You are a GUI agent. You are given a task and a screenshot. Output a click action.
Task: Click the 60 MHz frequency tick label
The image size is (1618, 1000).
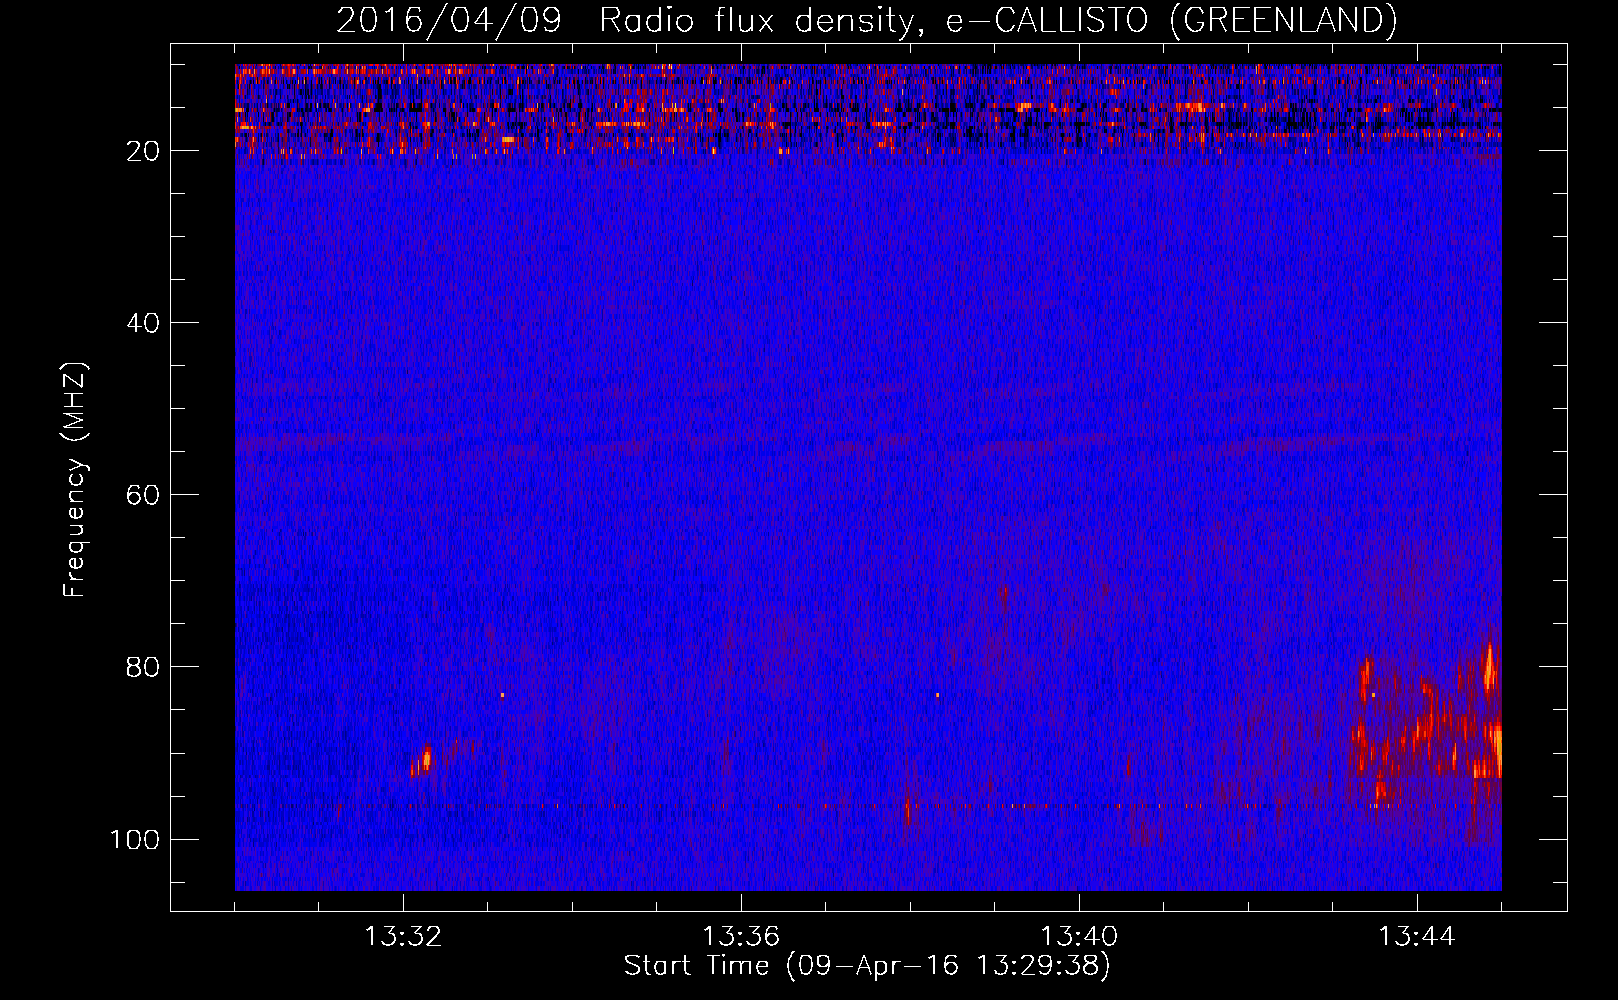pos(144,495)
